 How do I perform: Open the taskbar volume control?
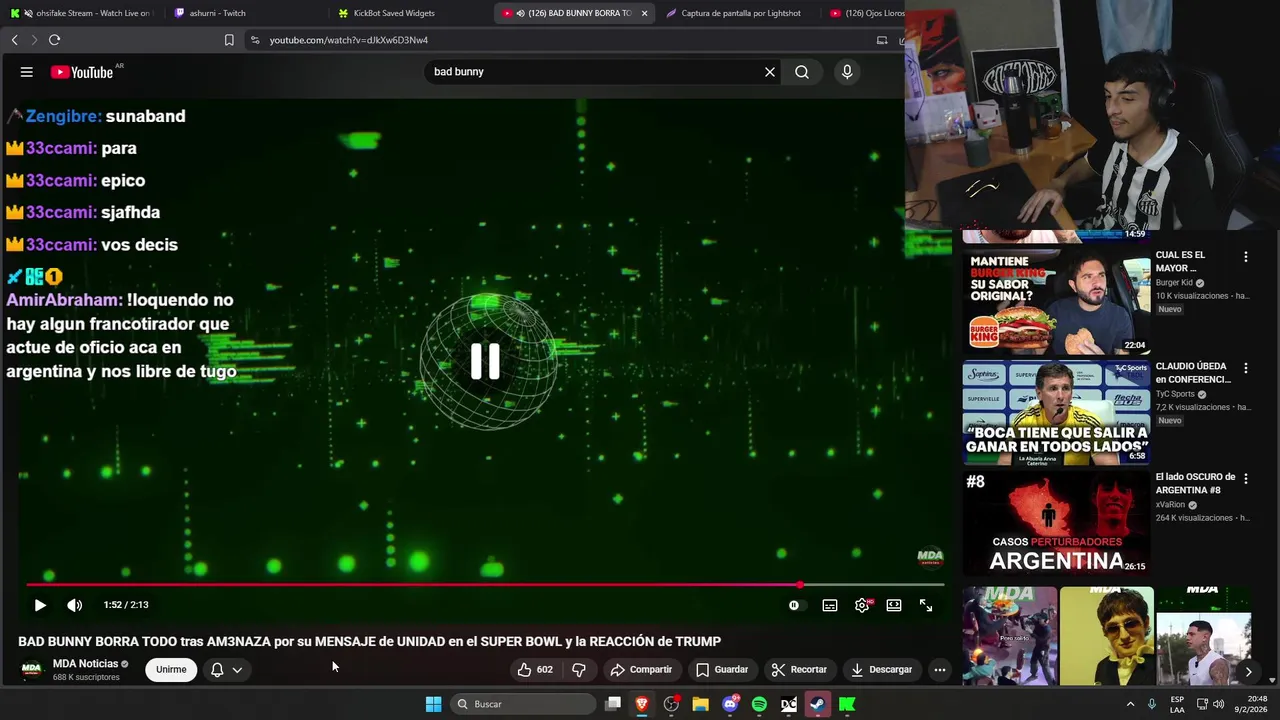(1218, 704)
